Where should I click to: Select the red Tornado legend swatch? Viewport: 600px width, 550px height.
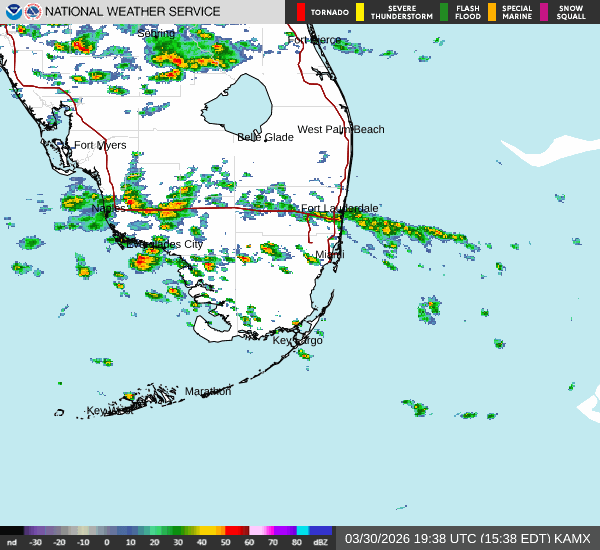point(301,12)
